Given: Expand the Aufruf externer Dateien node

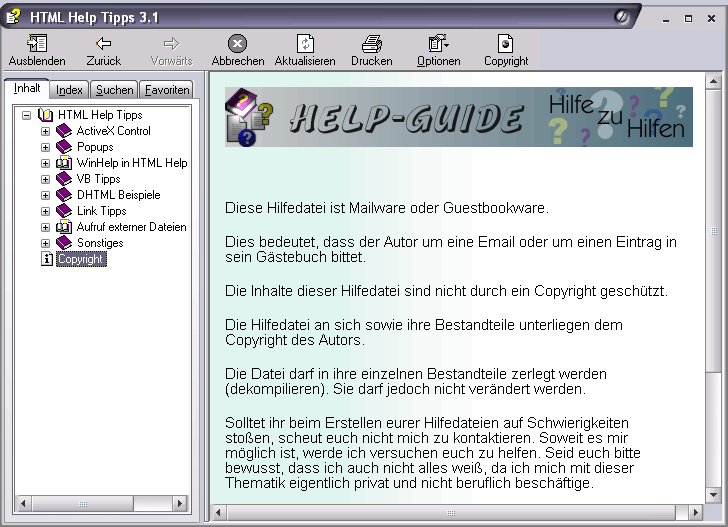Looking at the screenshot, I should pyautogui.click(x=45, y=228).
